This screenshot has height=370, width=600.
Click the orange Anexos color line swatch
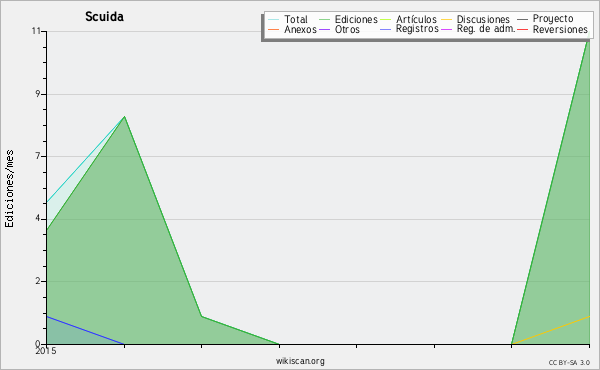tap(274, 29)
